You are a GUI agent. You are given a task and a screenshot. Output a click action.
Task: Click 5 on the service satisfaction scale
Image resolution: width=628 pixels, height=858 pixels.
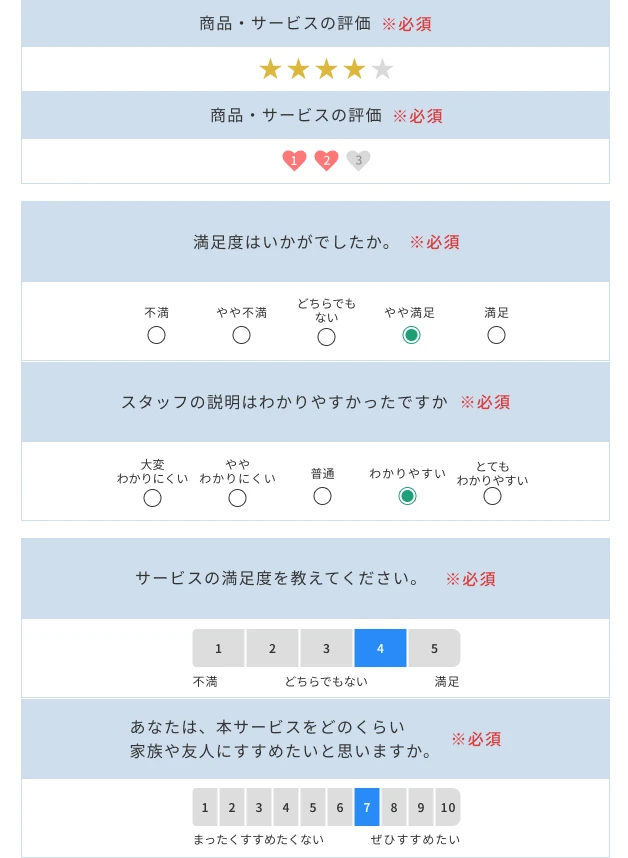(434, 648)
